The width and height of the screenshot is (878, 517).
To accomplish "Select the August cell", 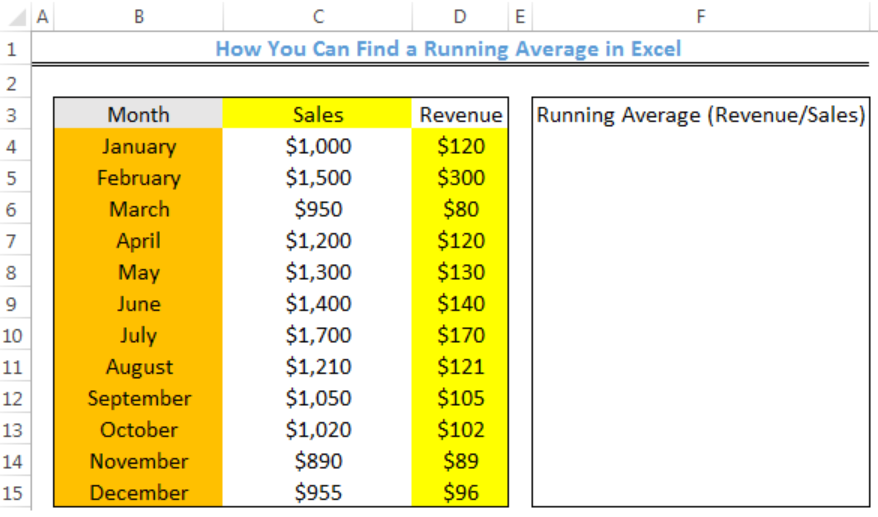I will [138, 367].
